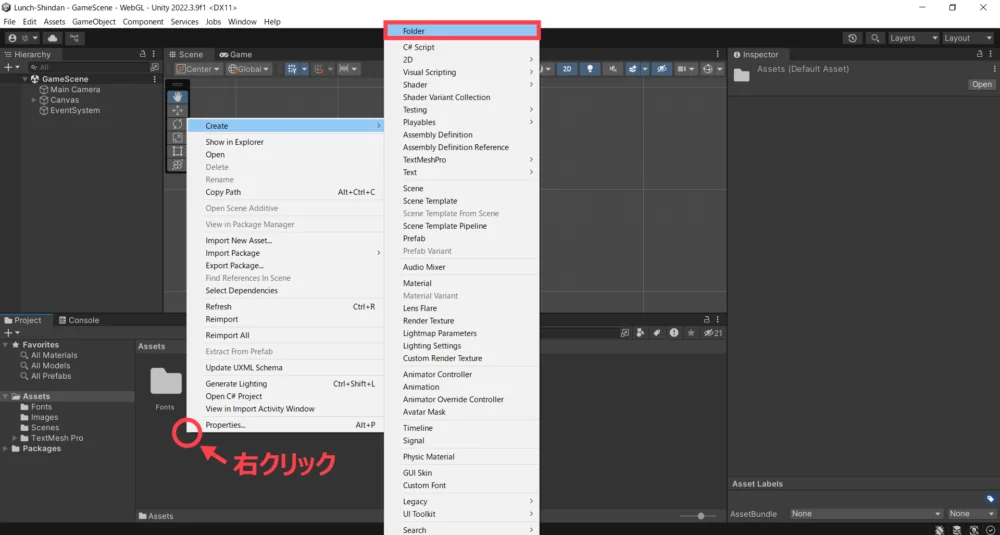This screenshot has height=535, width=1000.
Task: Open the GameObject menu in menu bar
Action: (x=94, y=22)
